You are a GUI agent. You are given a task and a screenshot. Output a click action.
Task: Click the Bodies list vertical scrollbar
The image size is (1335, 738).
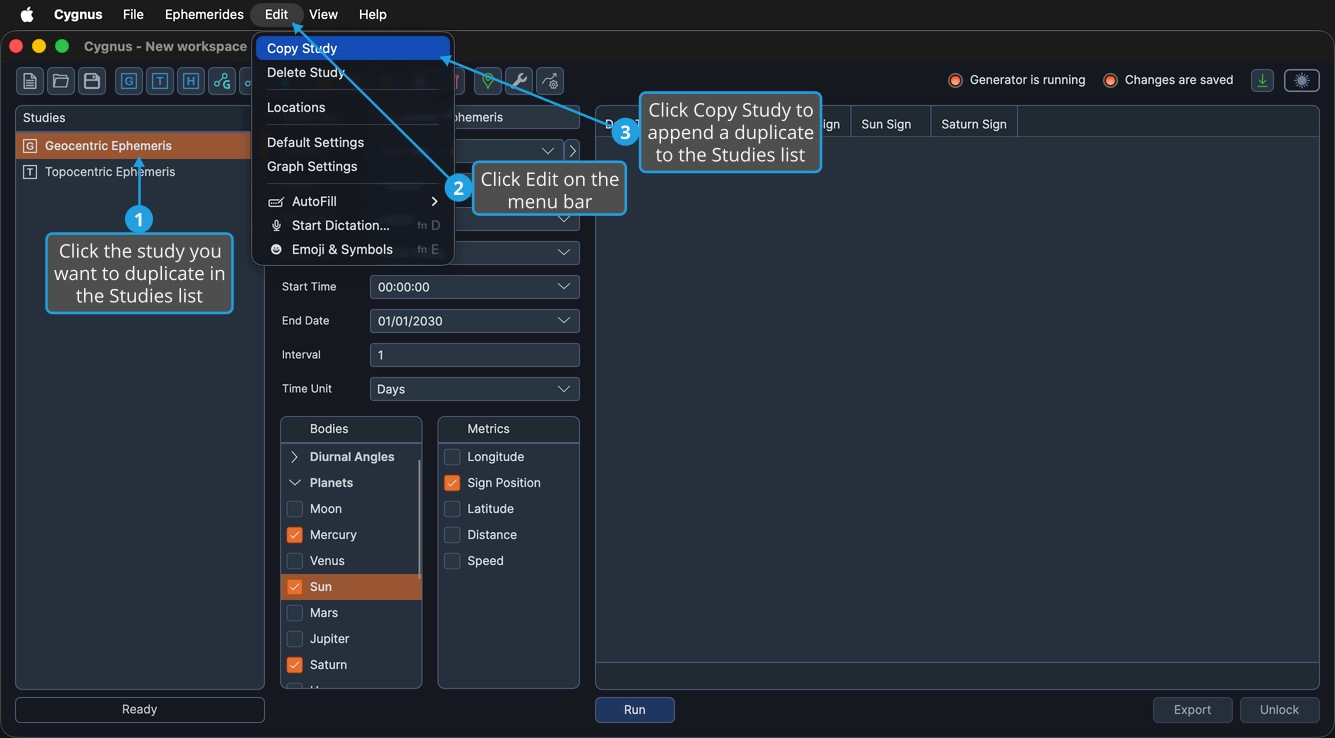419,518
